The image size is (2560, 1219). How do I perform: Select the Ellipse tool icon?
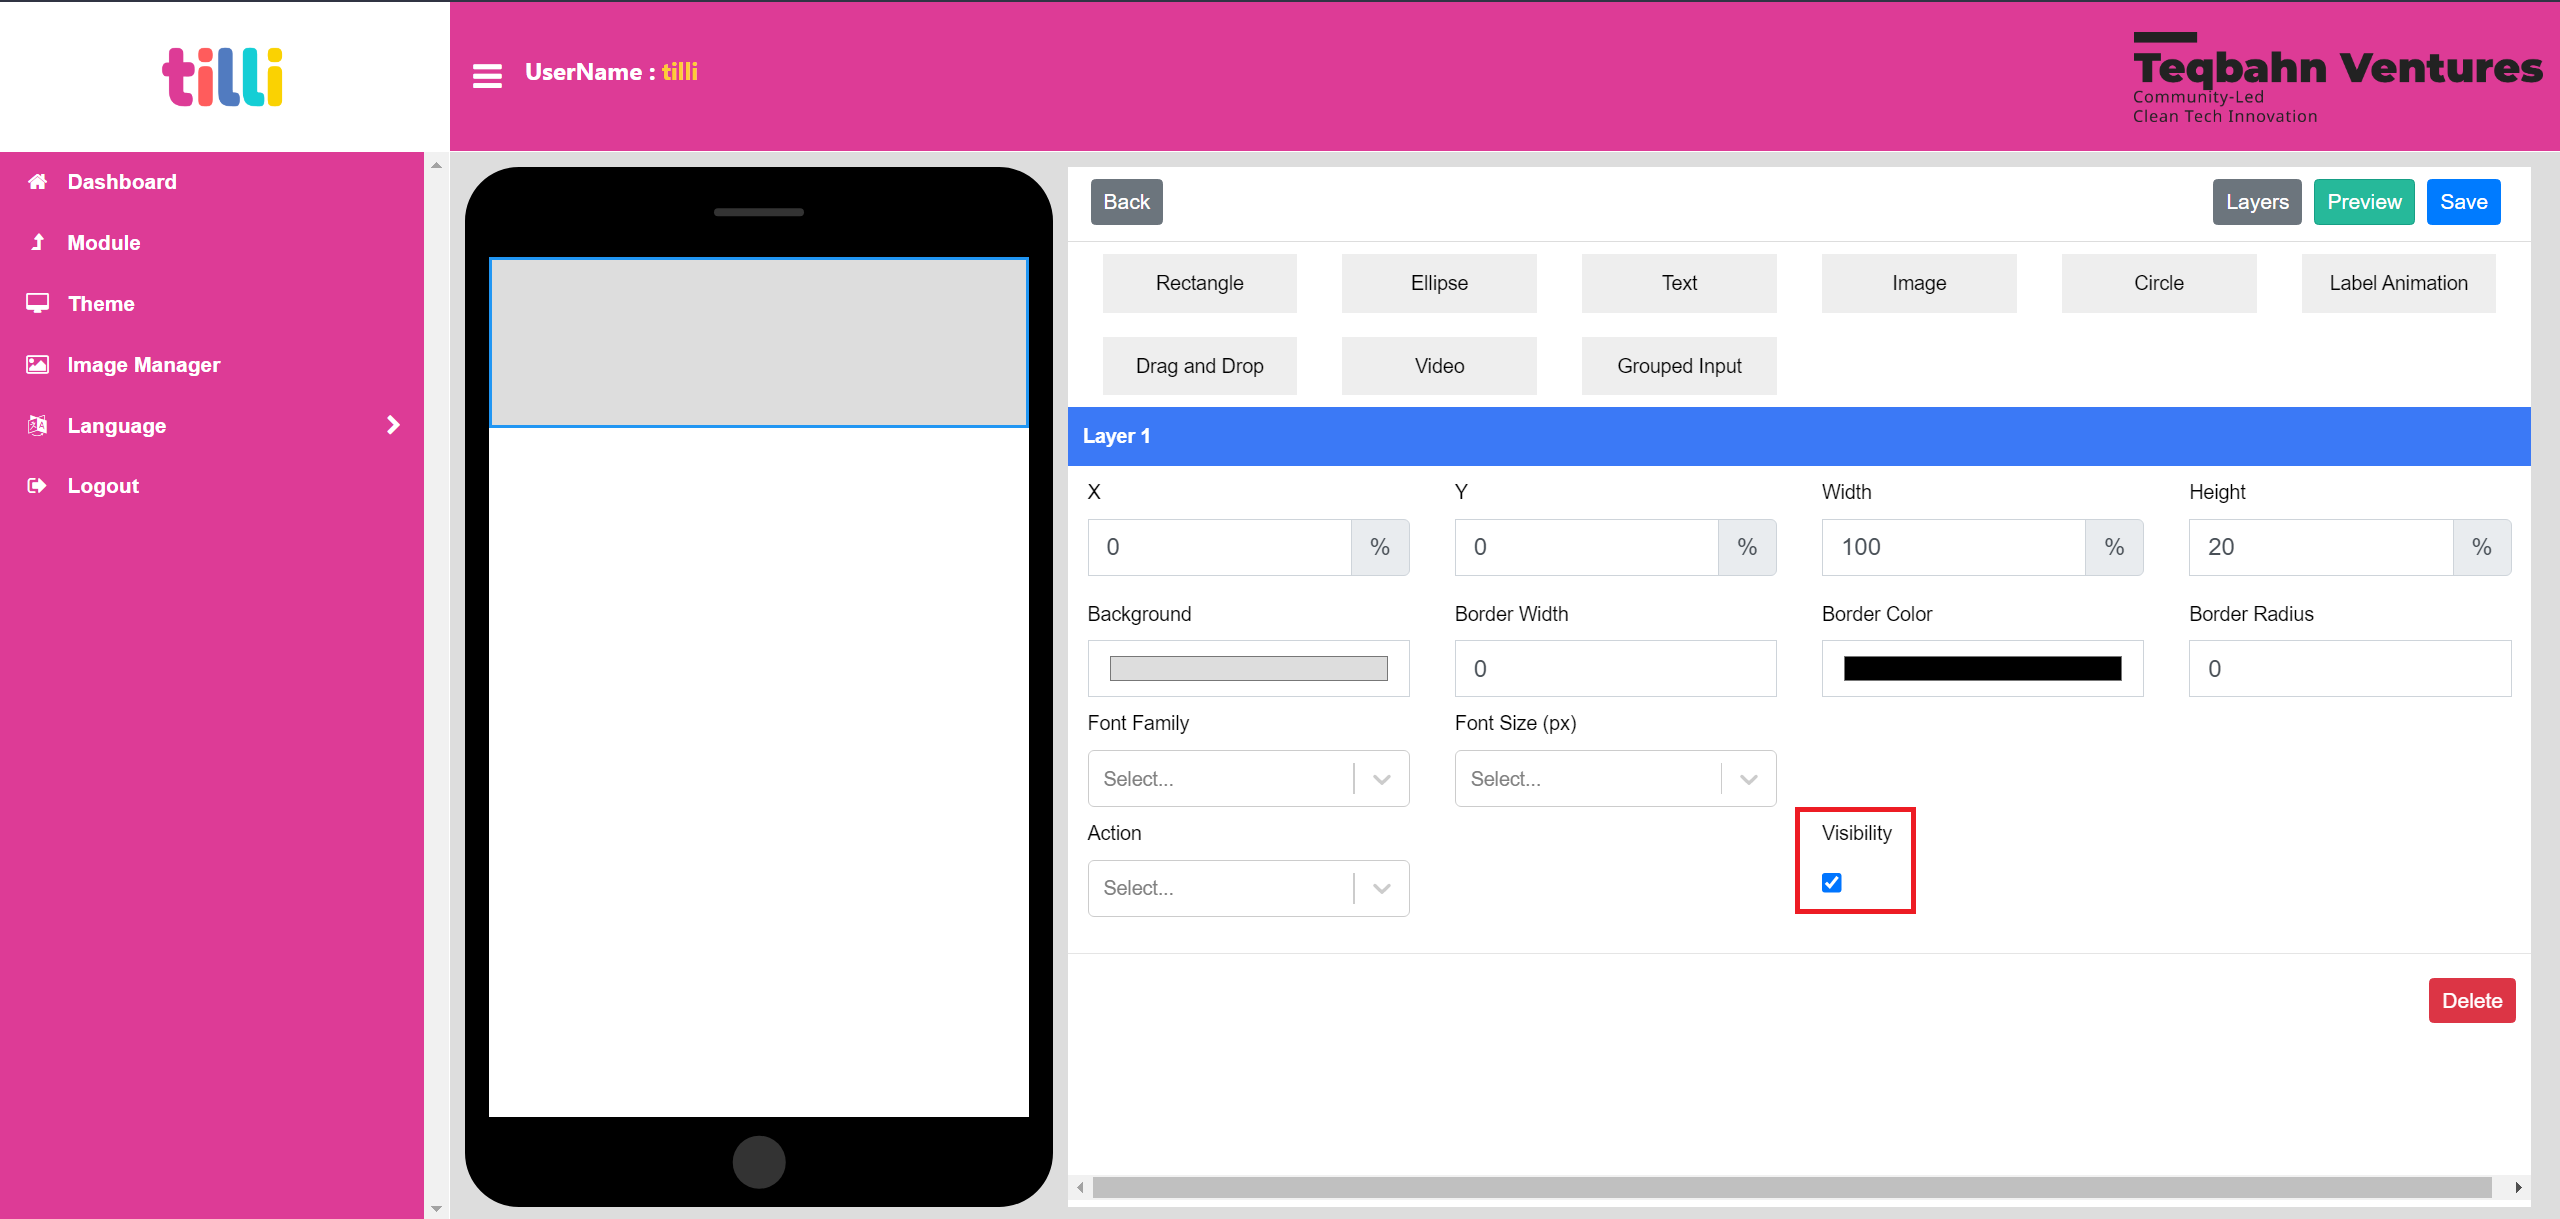coord(1438,282)
